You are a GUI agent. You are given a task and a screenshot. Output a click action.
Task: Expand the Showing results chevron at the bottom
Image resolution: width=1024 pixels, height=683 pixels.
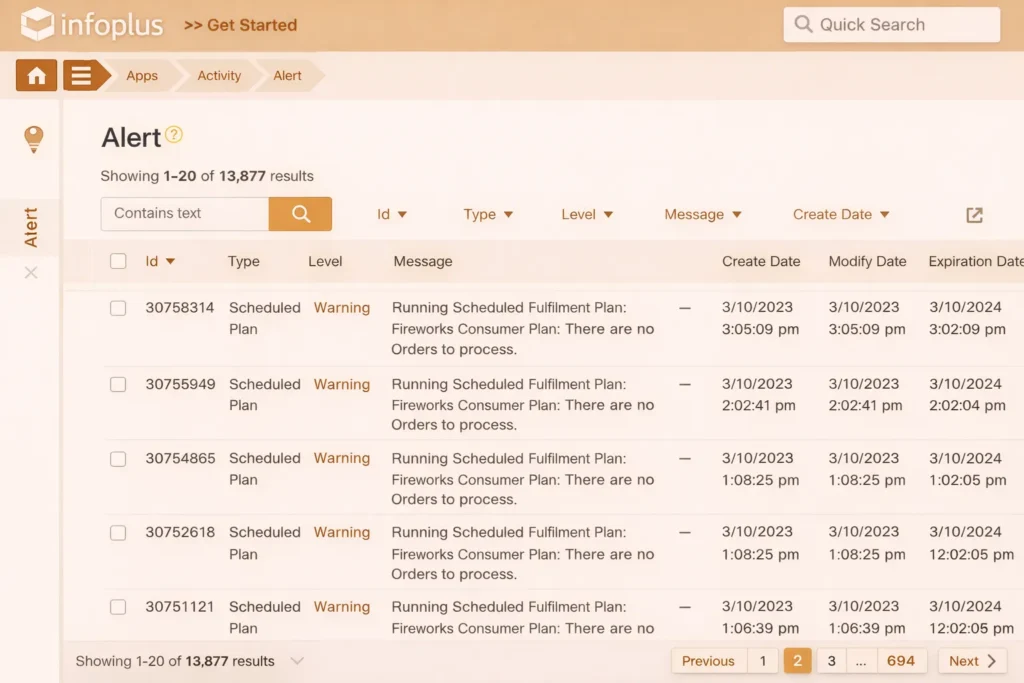[297, 661]
